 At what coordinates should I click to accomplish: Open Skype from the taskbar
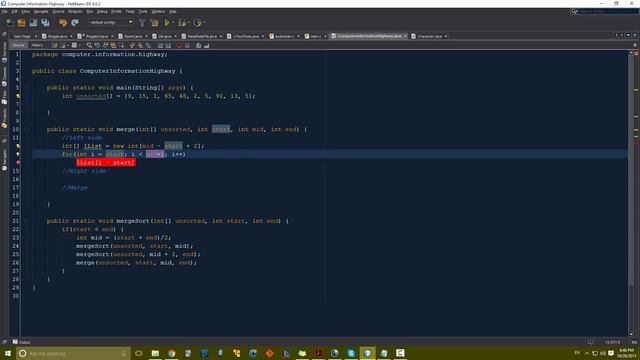(351, 353)
